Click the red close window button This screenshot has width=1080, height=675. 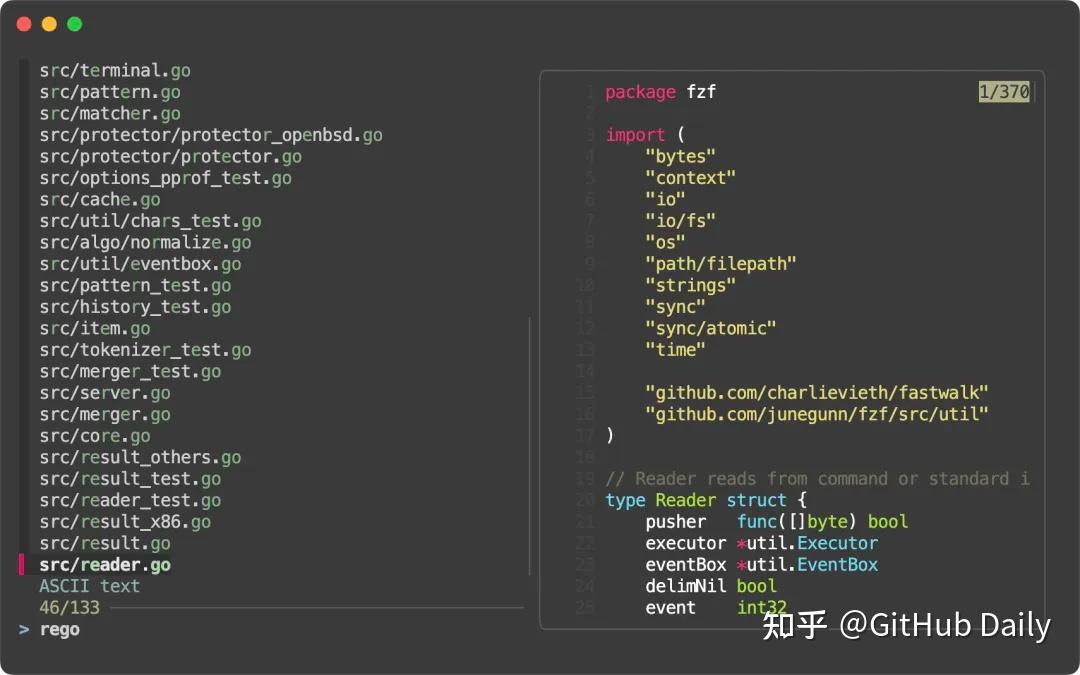tap(24, 24)
